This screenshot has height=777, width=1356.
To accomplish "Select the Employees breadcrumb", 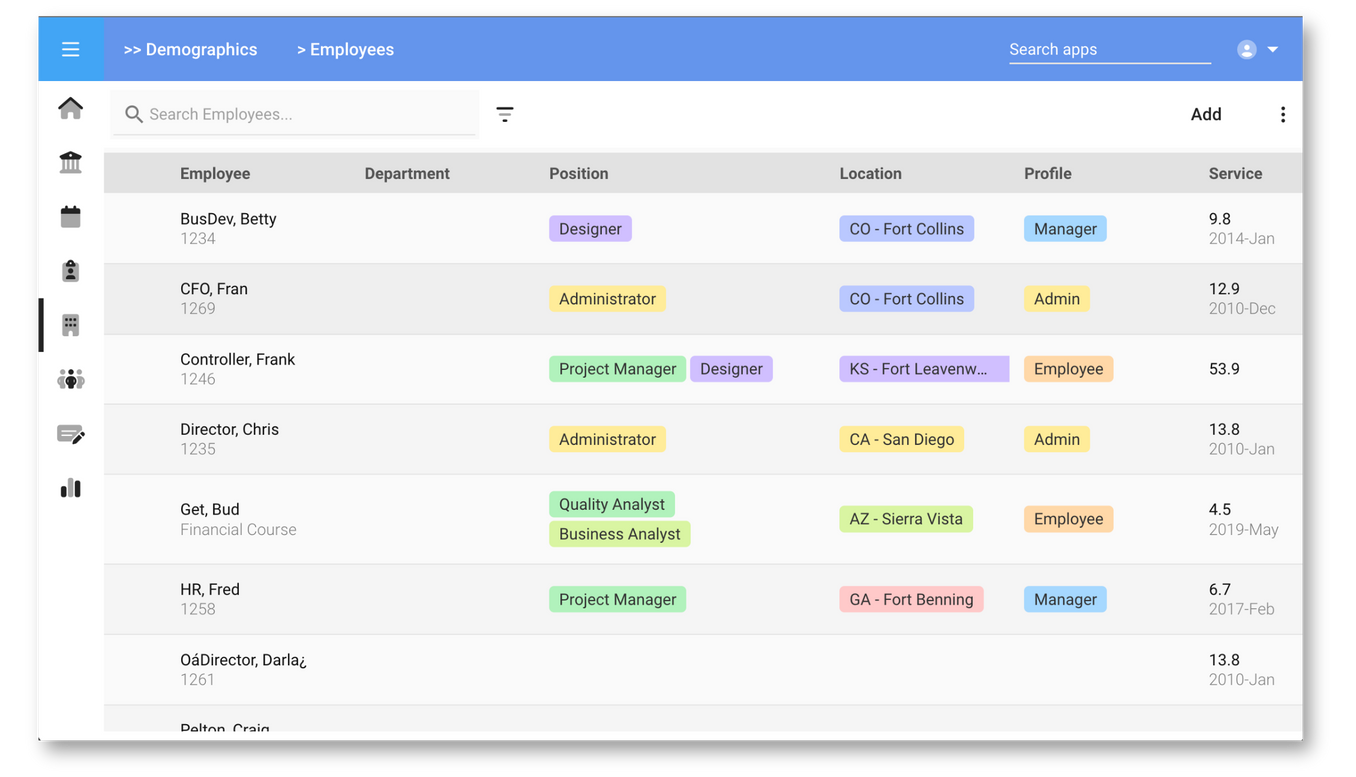I will point(345,50).
